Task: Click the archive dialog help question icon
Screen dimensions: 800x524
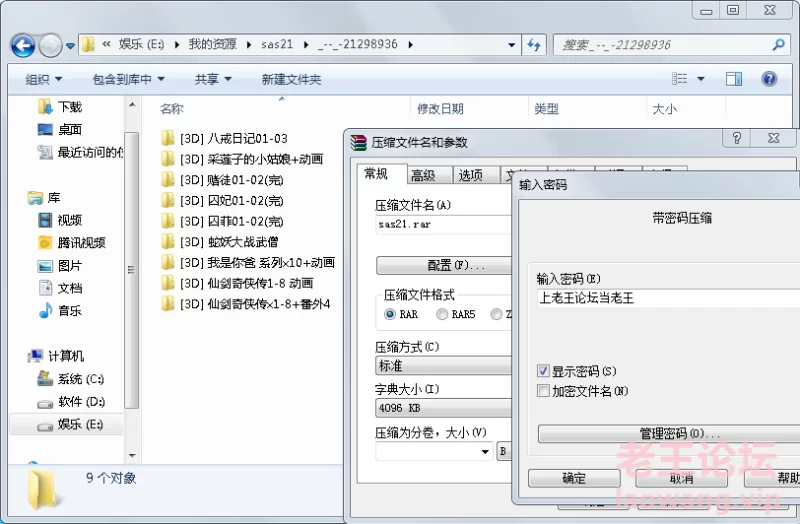Action: pos(737,138)
